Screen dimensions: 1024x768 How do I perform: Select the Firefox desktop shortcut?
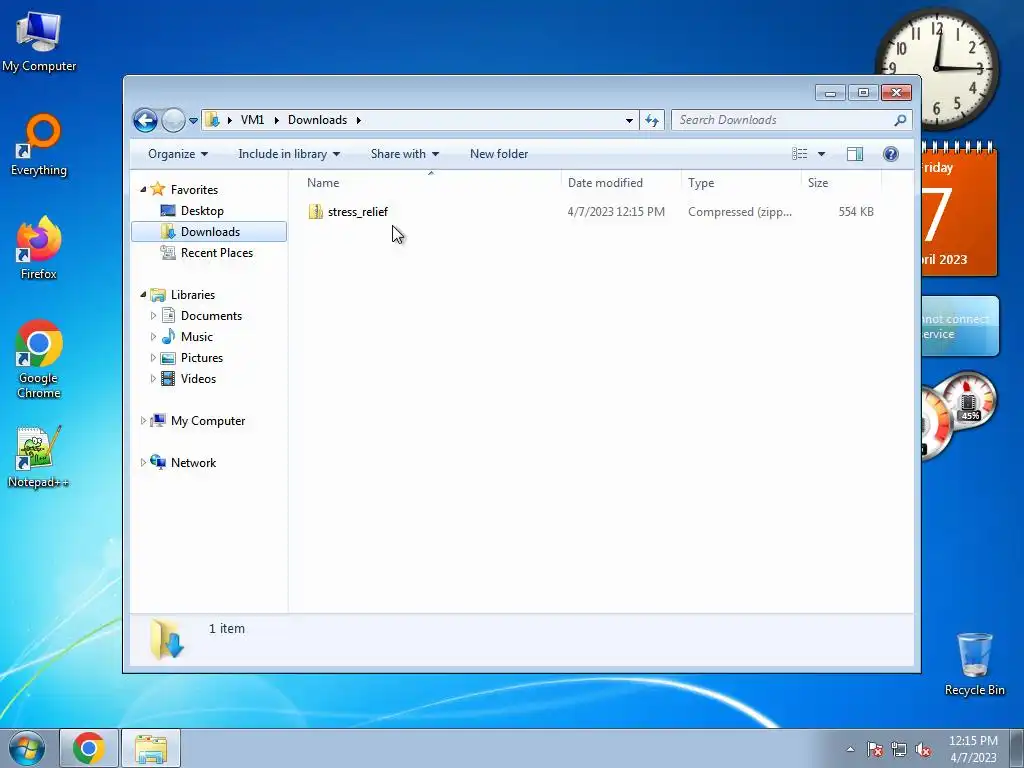[39, 249]
